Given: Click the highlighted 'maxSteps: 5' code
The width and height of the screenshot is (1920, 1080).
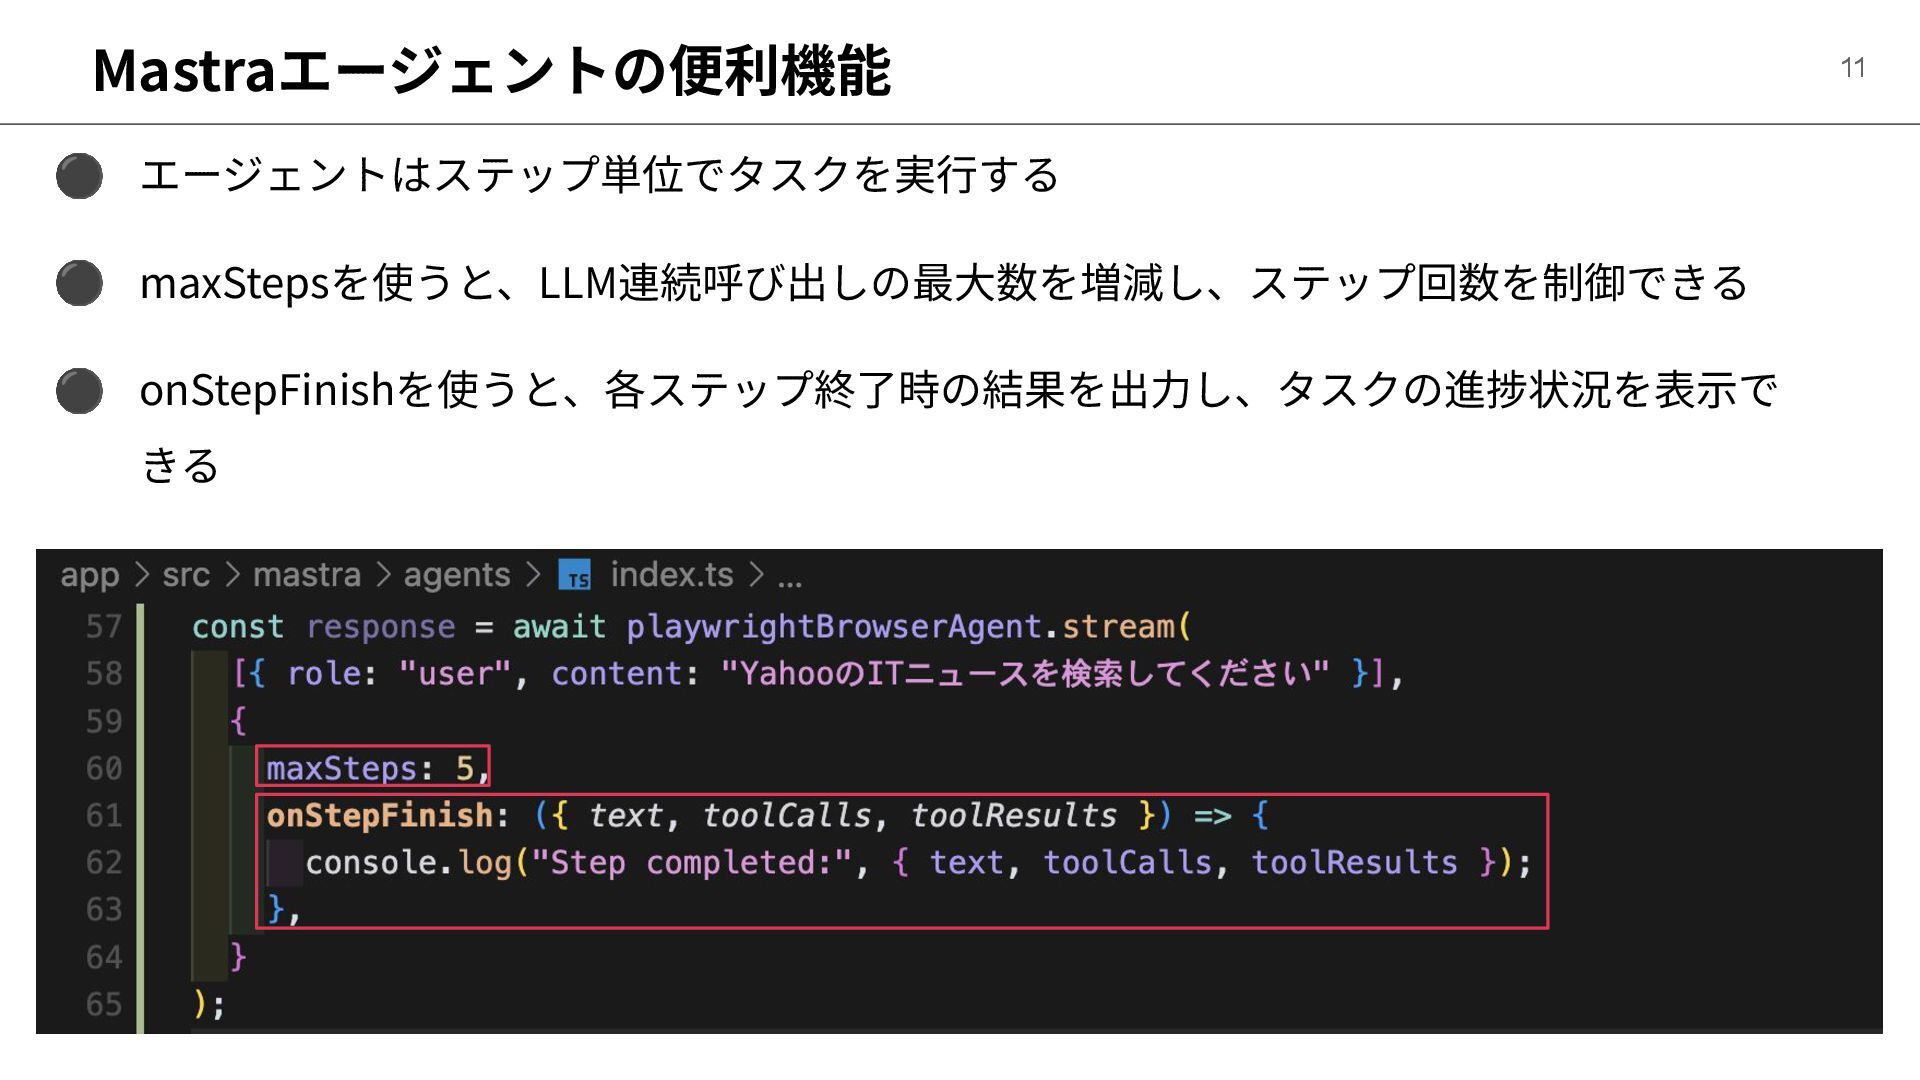Looking at the screenshot, I should pos(372,768).
